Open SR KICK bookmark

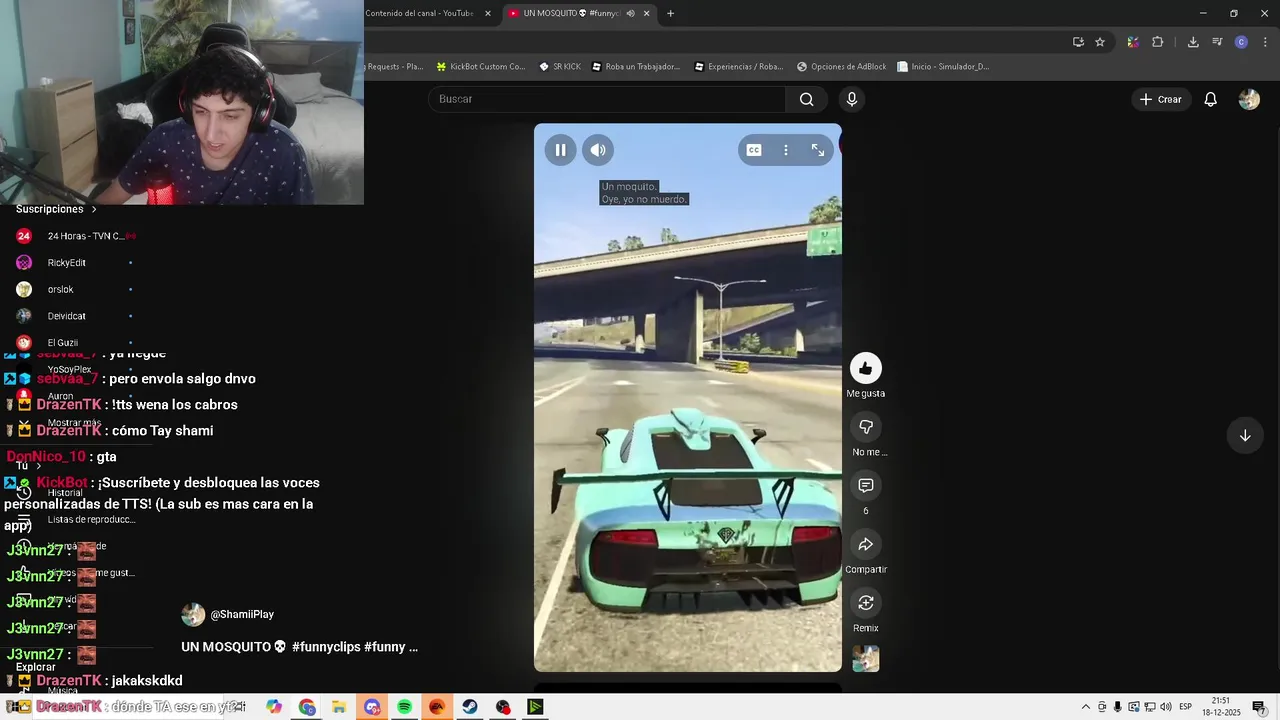[x=560, y=67]
